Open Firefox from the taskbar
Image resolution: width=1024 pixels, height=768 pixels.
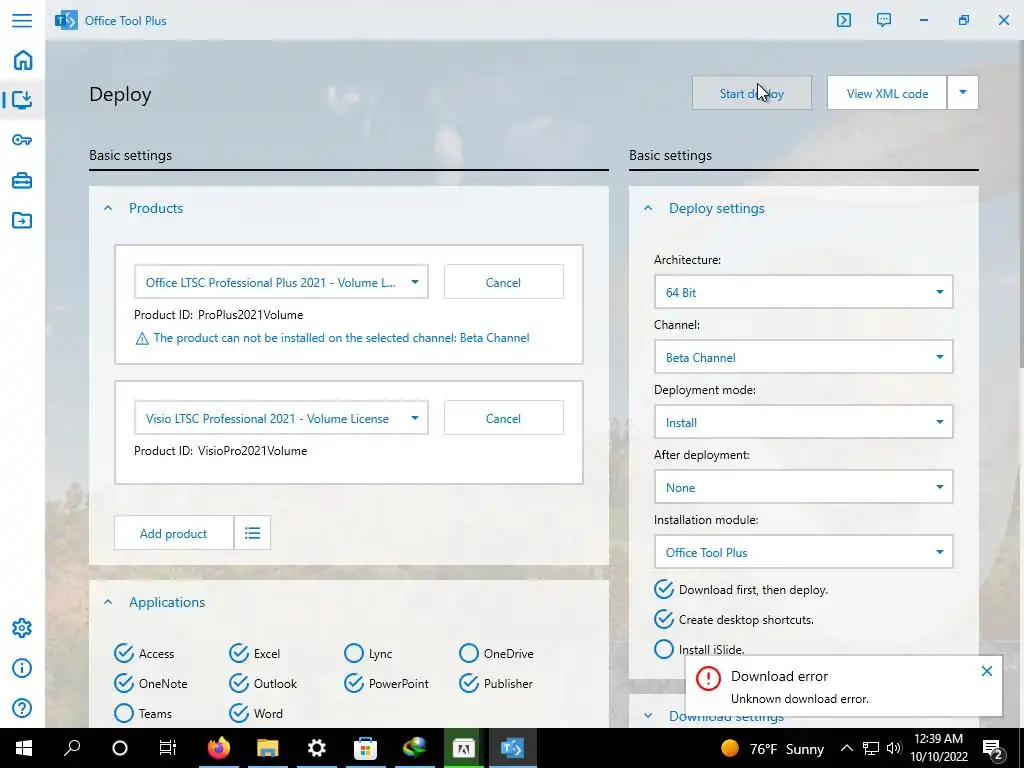(x=219, y=748)
